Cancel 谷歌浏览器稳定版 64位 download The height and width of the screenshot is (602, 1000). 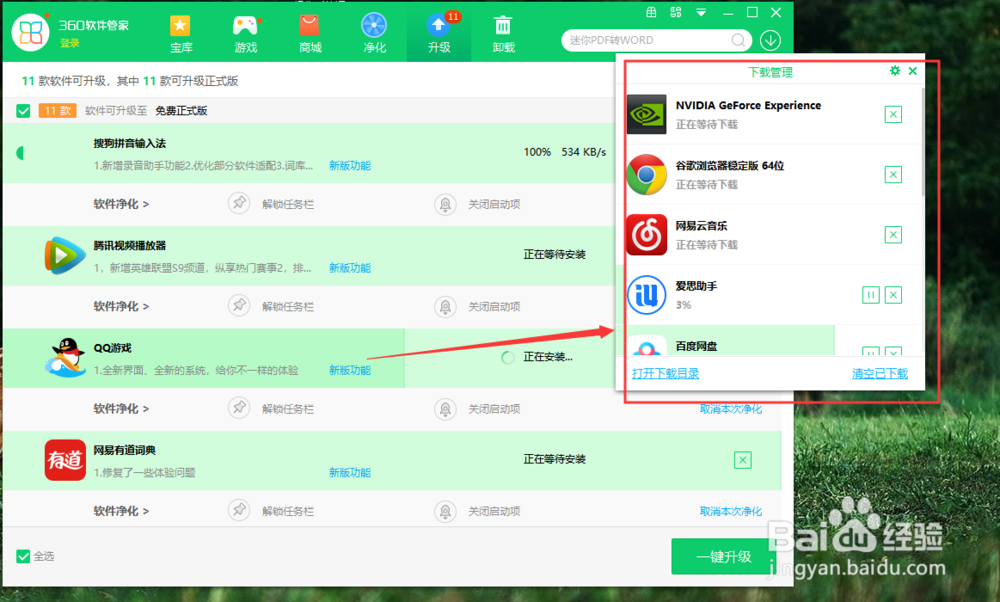[893, 175]
